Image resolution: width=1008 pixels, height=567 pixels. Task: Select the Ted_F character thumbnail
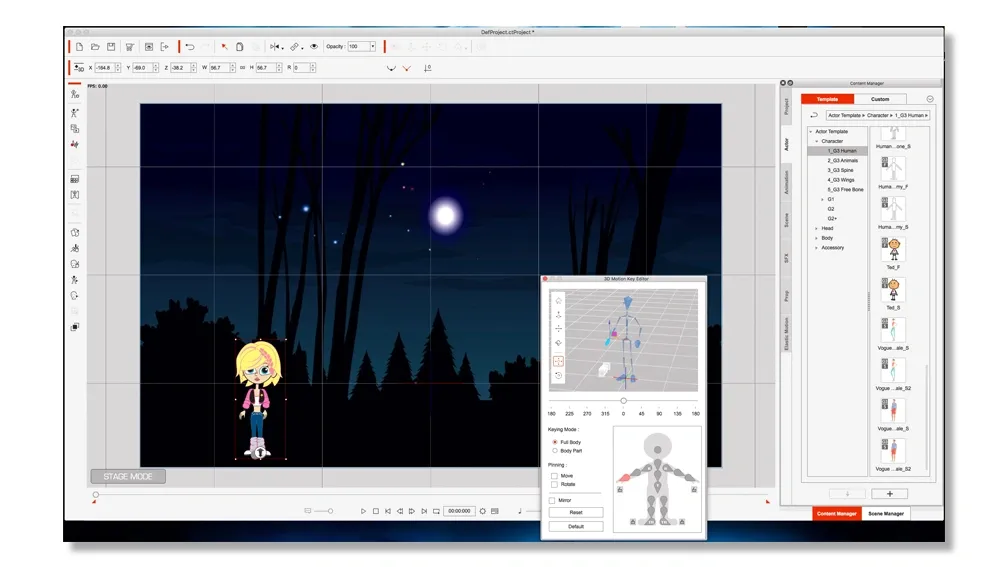893,249
